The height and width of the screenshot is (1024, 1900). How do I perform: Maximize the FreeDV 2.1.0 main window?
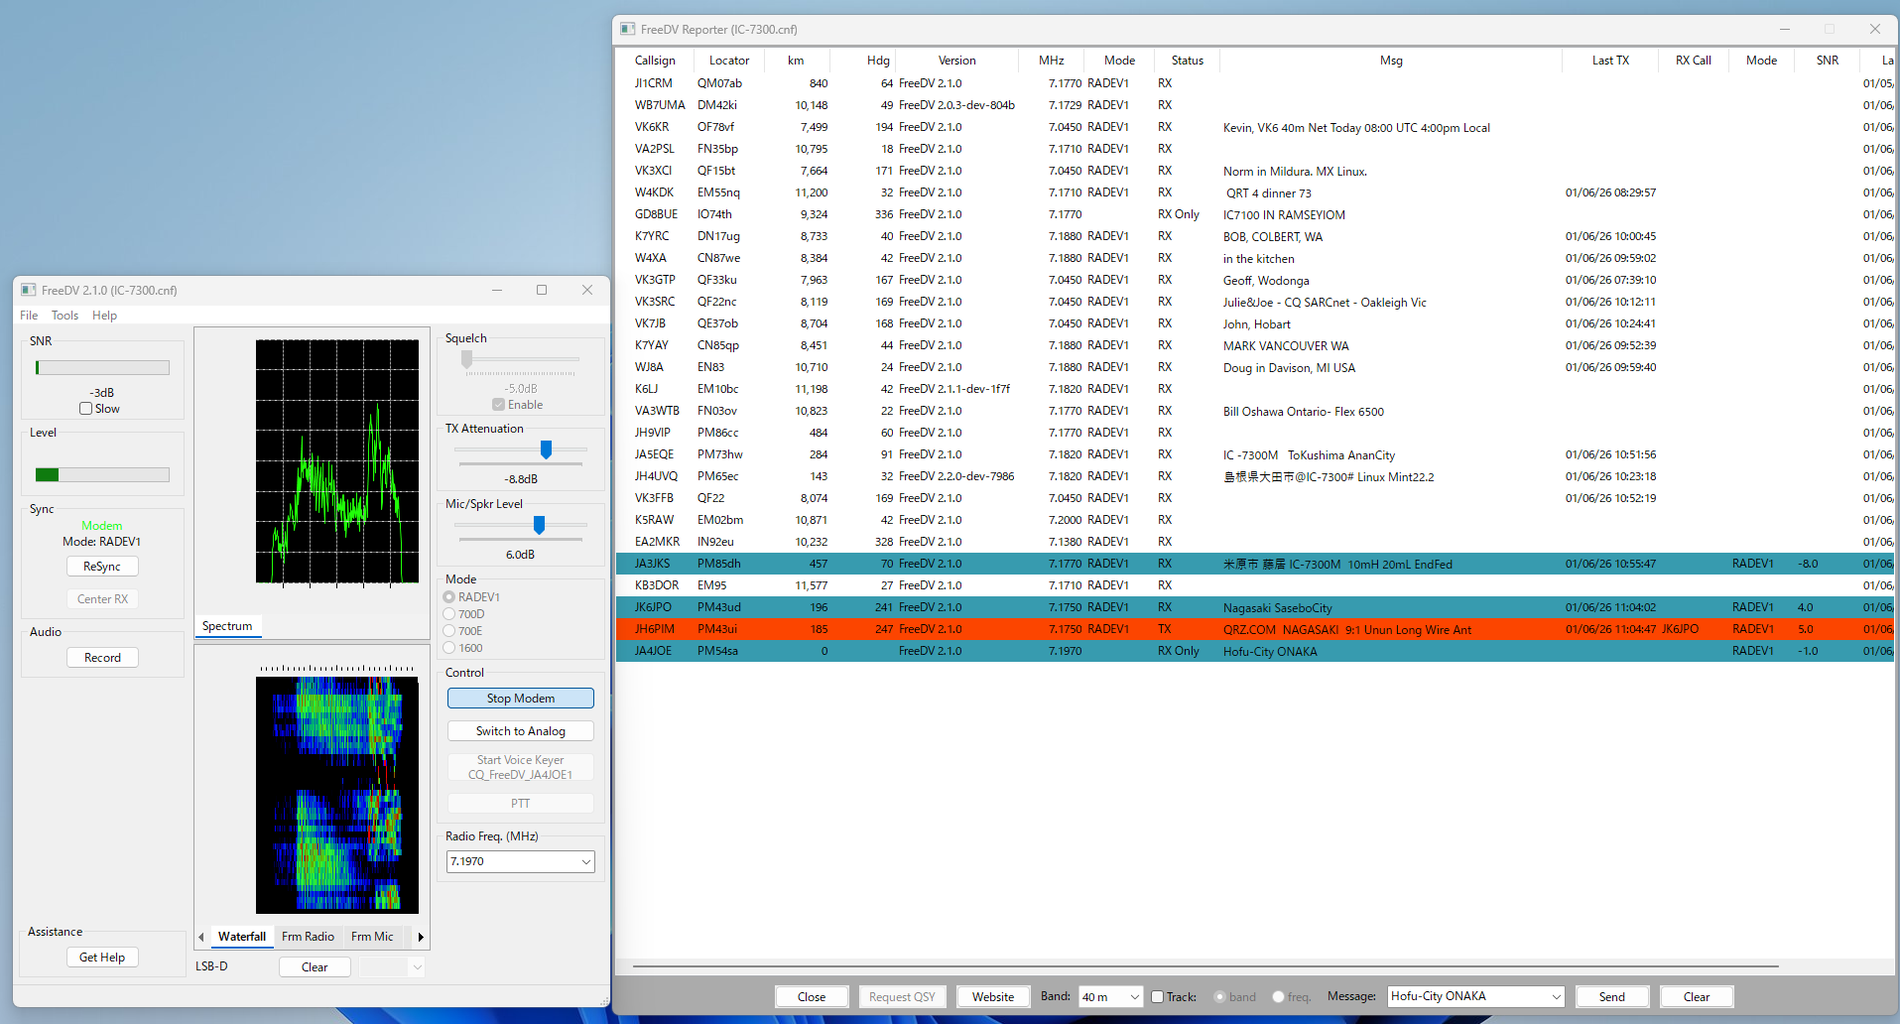point(542,290)
